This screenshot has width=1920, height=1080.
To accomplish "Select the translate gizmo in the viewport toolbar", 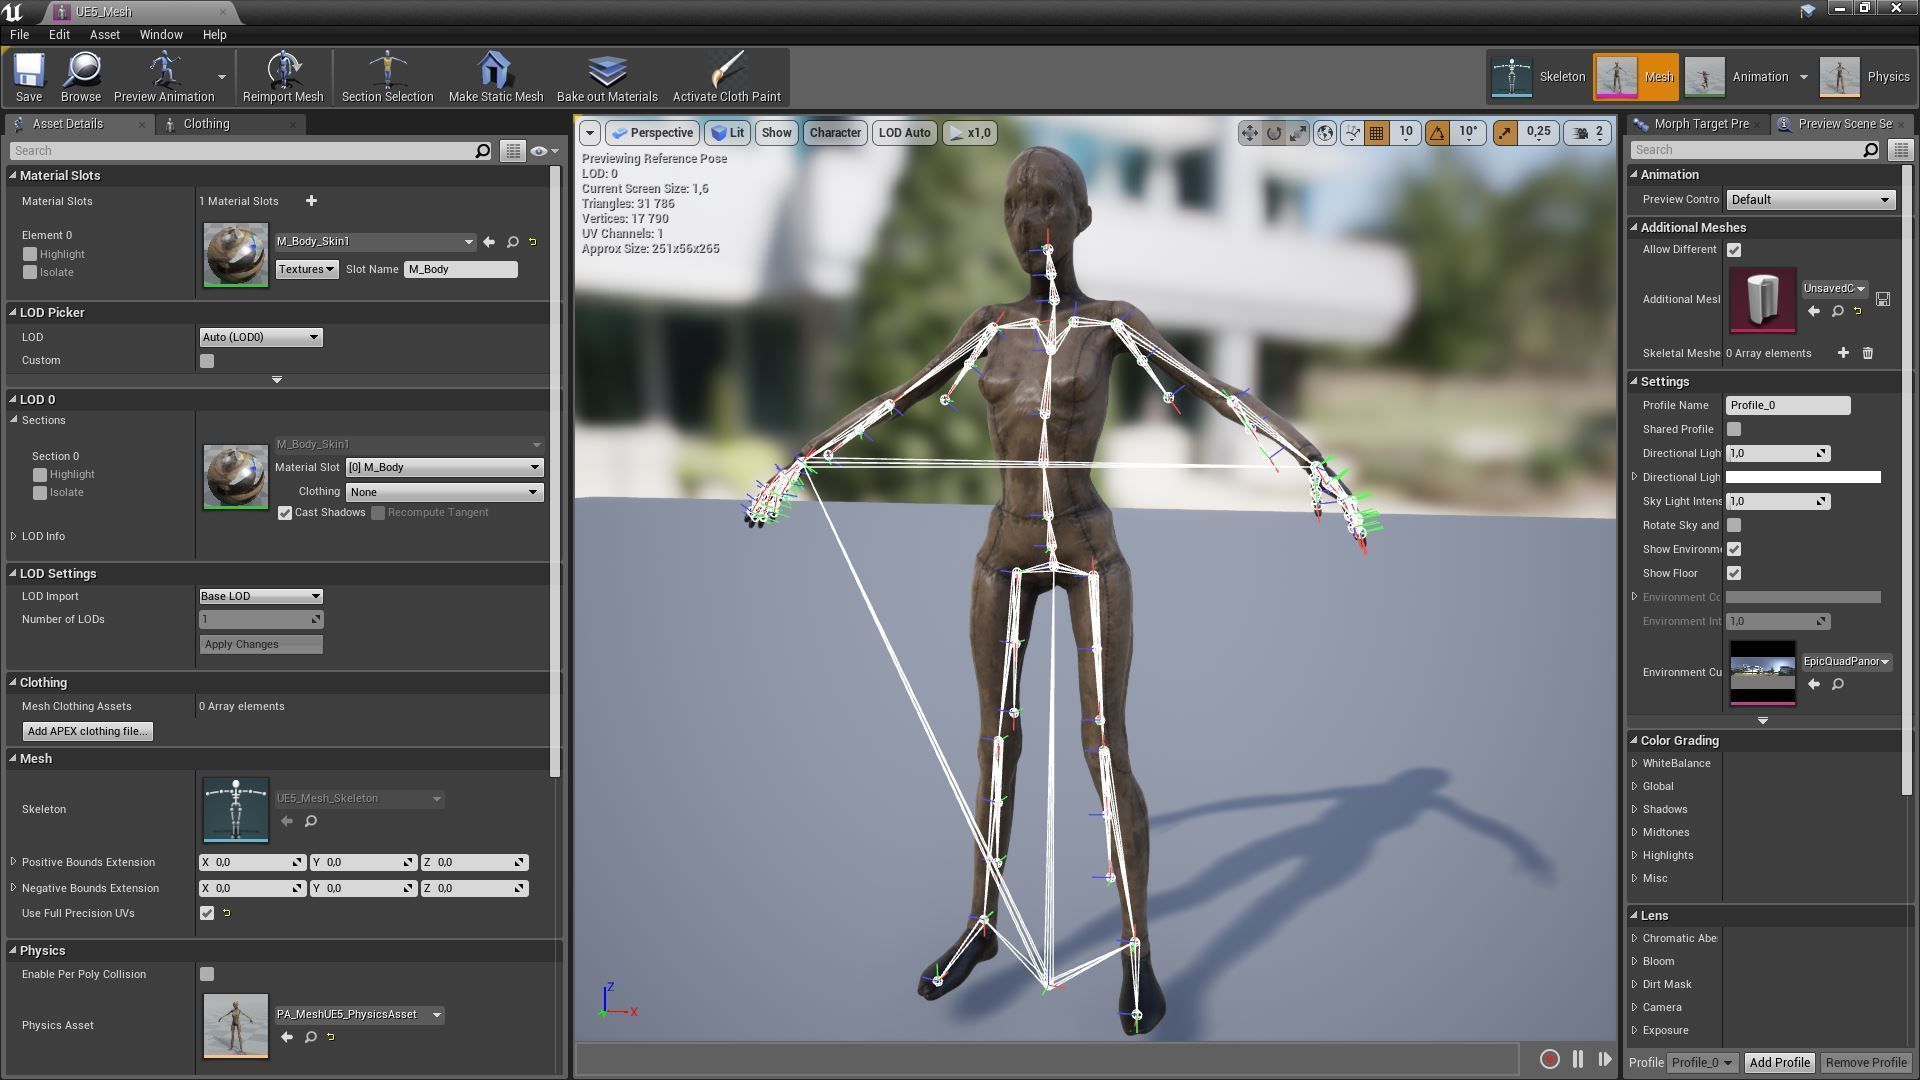I will (1250, 133).
